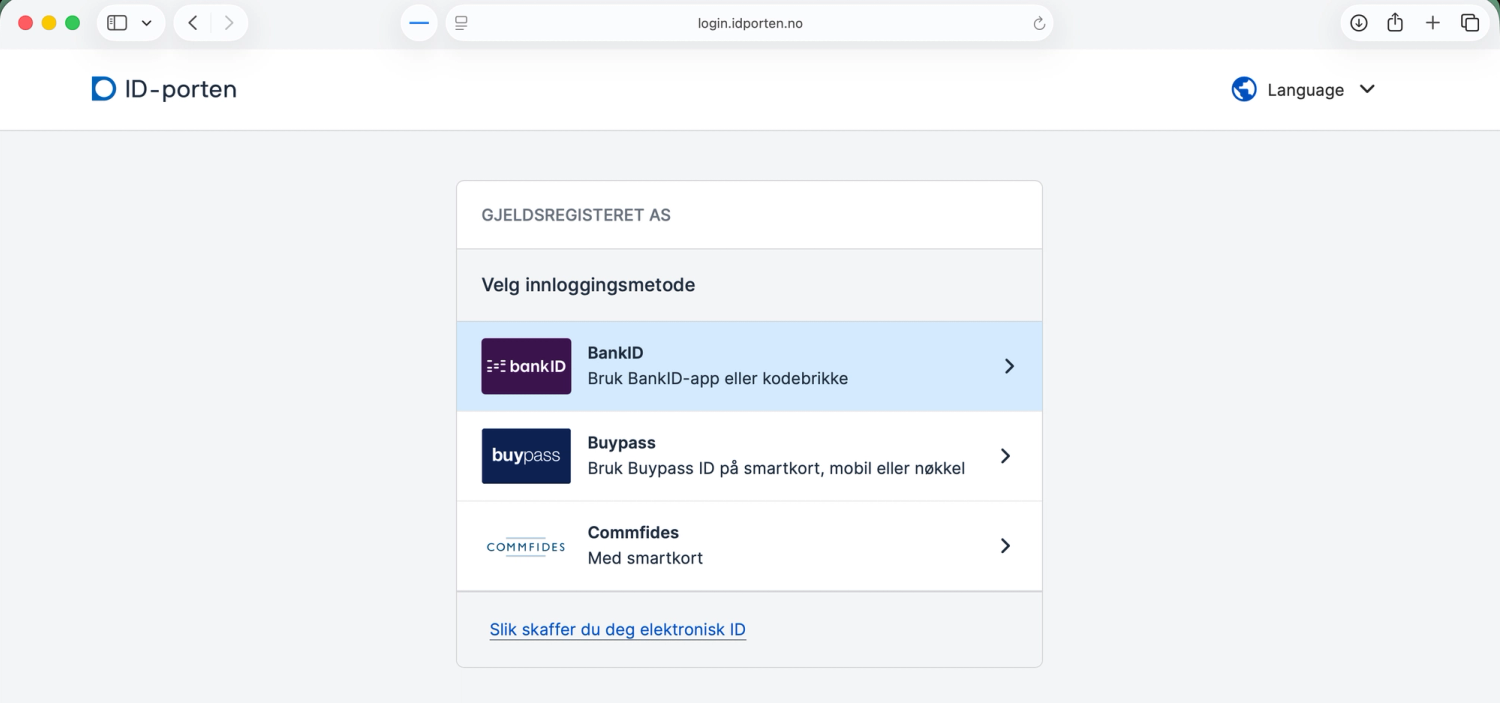
Task: Reload the page with refresh icon
Action: (1039, 23)
